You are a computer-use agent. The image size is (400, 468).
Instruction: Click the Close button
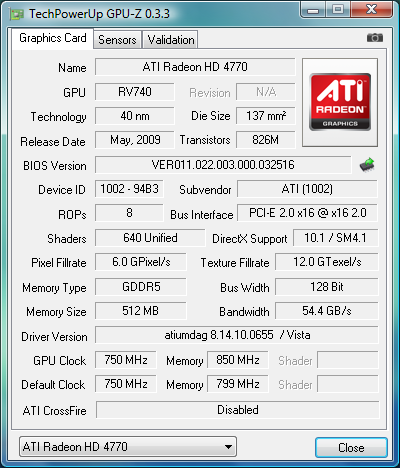point(351,447)
